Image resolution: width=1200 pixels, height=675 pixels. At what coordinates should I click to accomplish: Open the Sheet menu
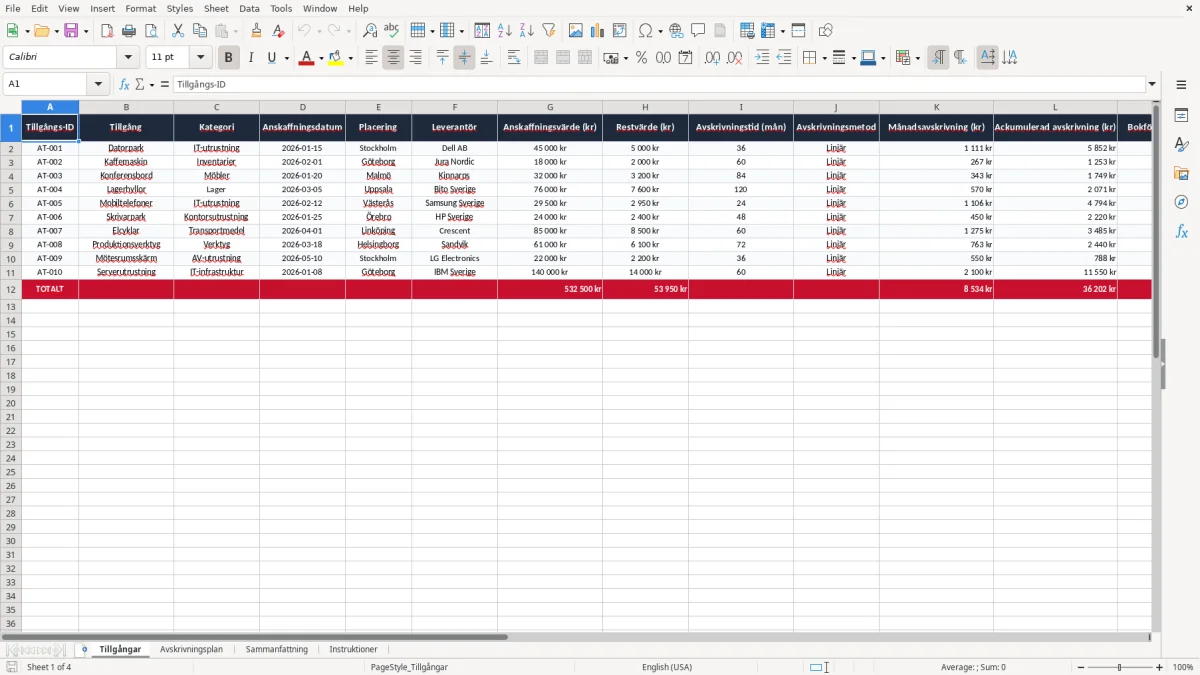(216, 8)
